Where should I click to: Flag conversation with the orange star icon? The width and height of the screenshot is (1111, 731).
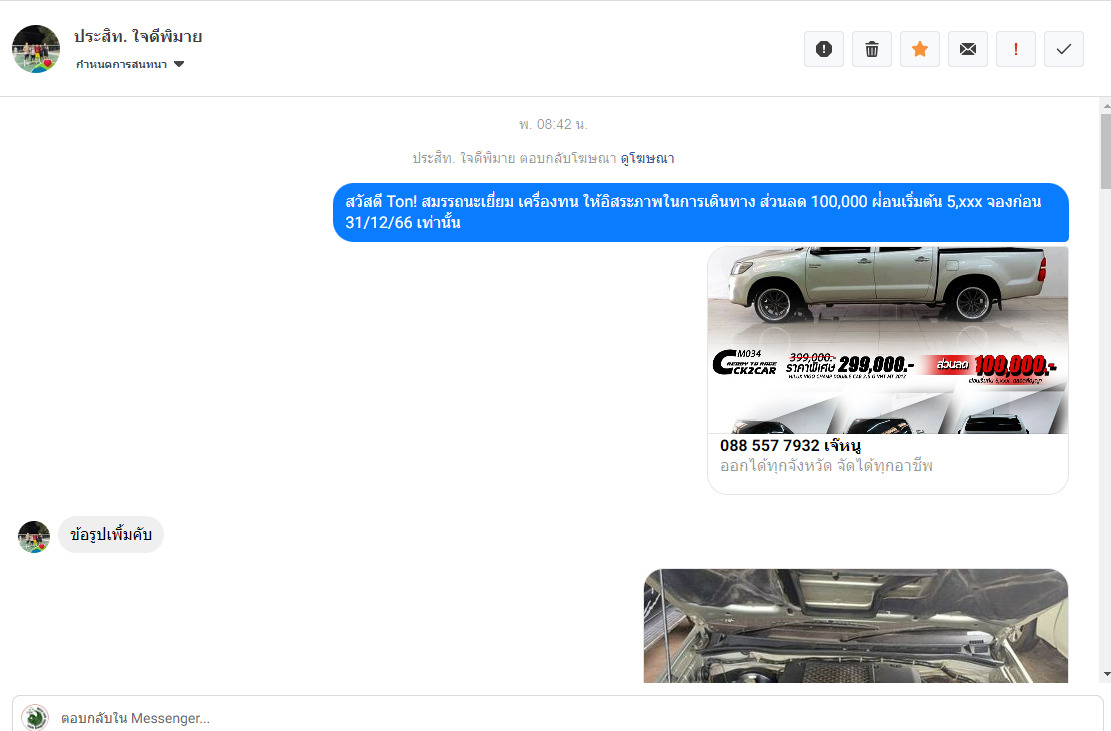920,49
